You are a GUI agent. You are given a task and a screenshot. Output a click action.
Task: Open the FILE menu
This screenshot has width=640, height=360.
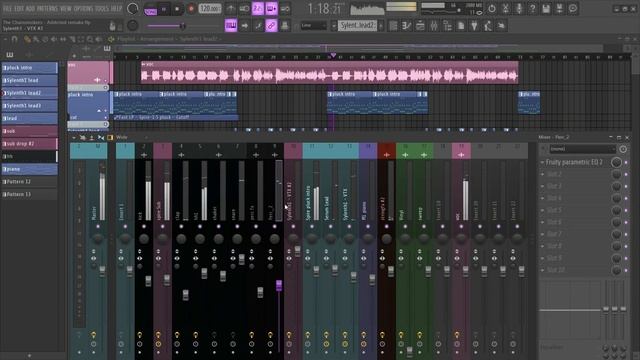pos(7,9)
